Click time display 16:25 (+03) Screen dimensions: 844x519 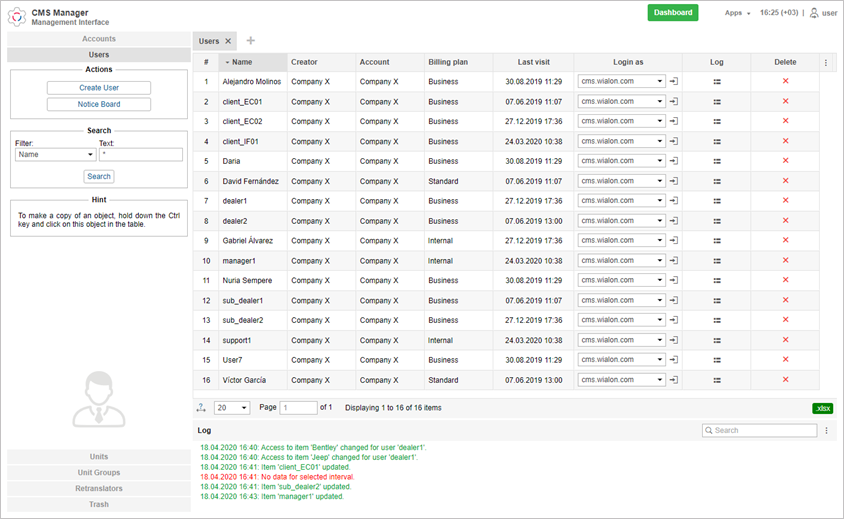point(779,12)
